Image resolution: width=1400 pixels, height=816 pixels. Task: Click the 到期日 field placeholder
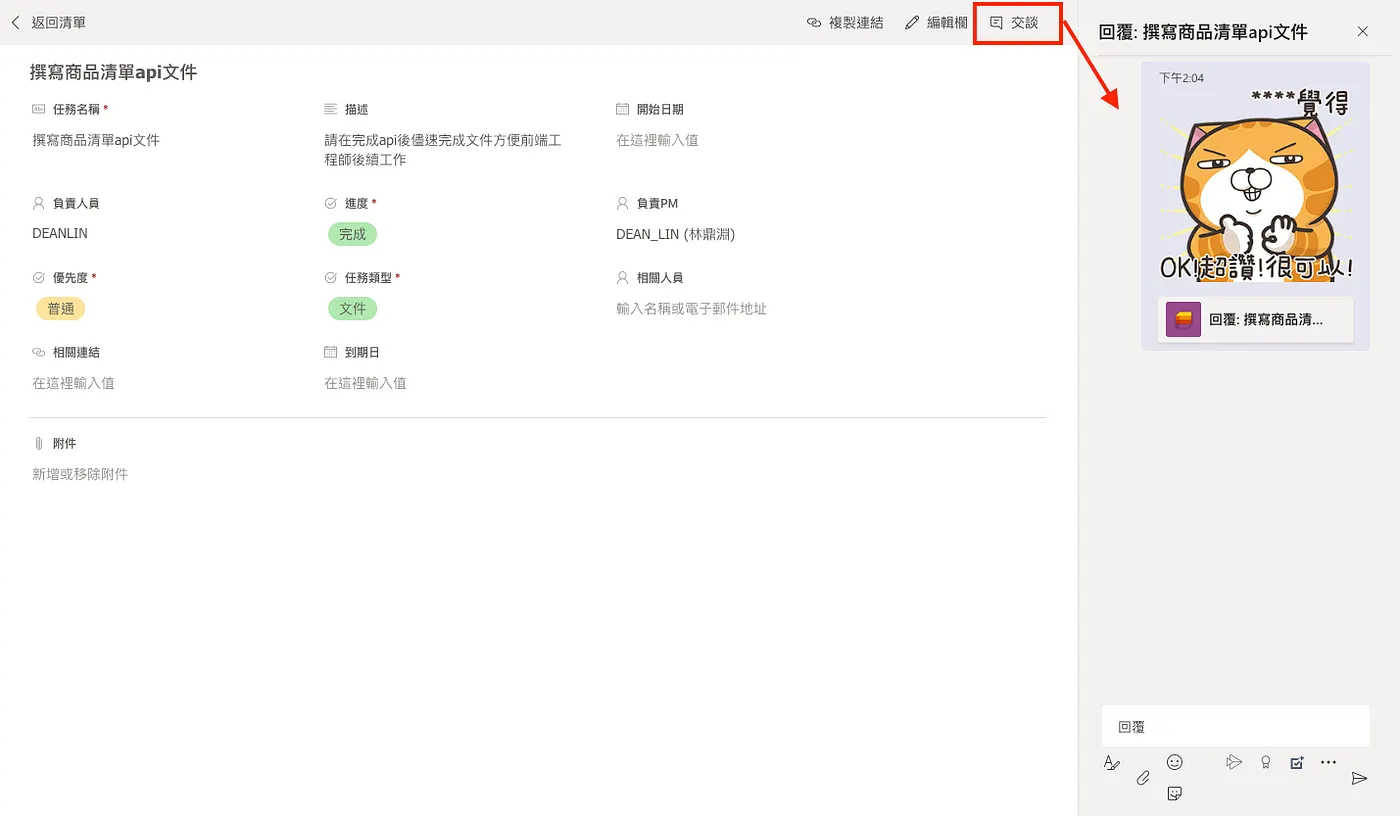365,383
